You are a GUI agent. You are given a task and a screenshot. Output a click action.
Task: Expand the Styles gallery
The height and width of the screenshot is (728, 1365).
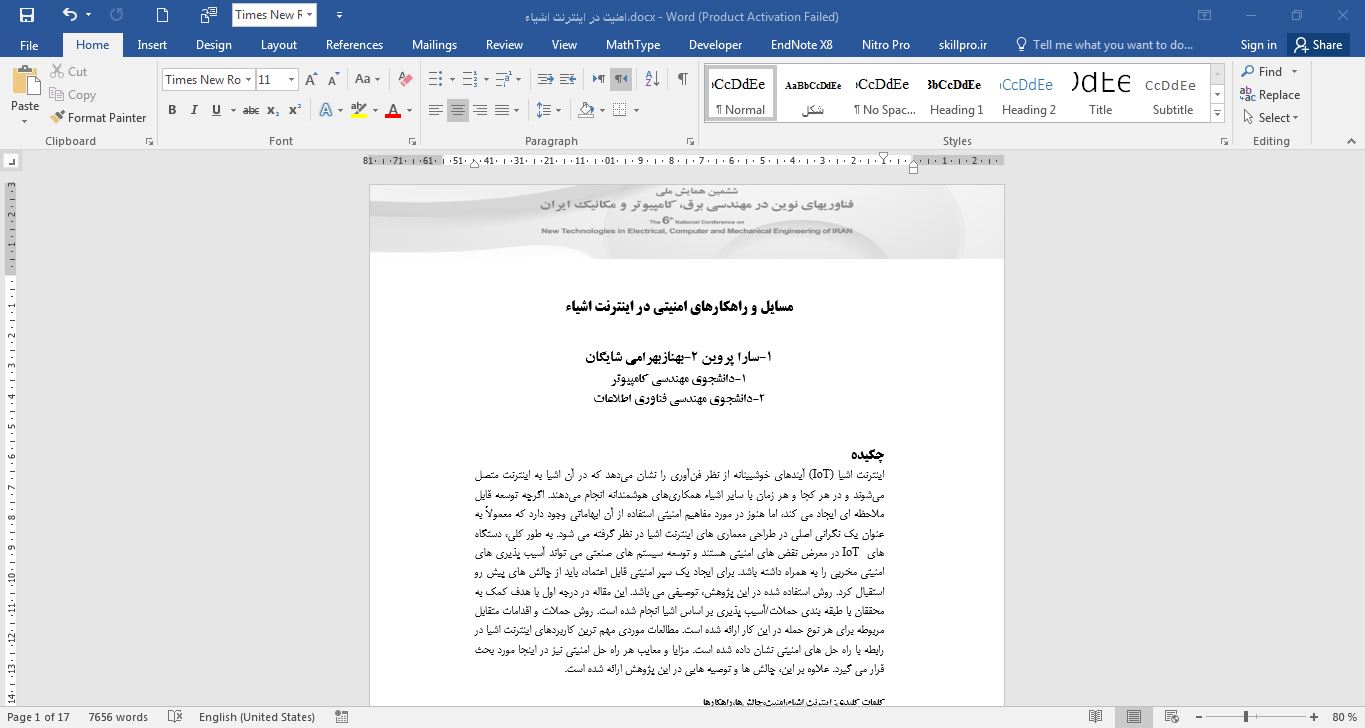[x=1217, y=114]
